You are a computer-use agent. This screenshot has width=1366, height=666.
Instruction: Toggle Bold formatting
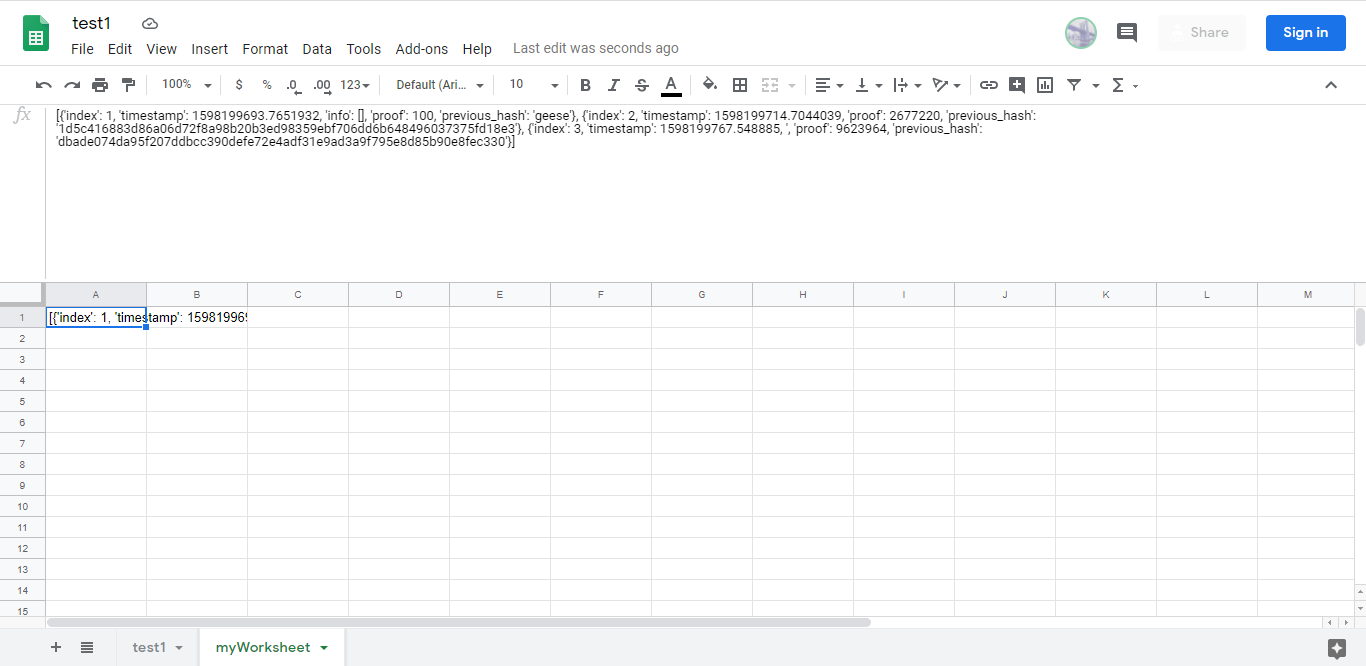(x=586, y=85)
